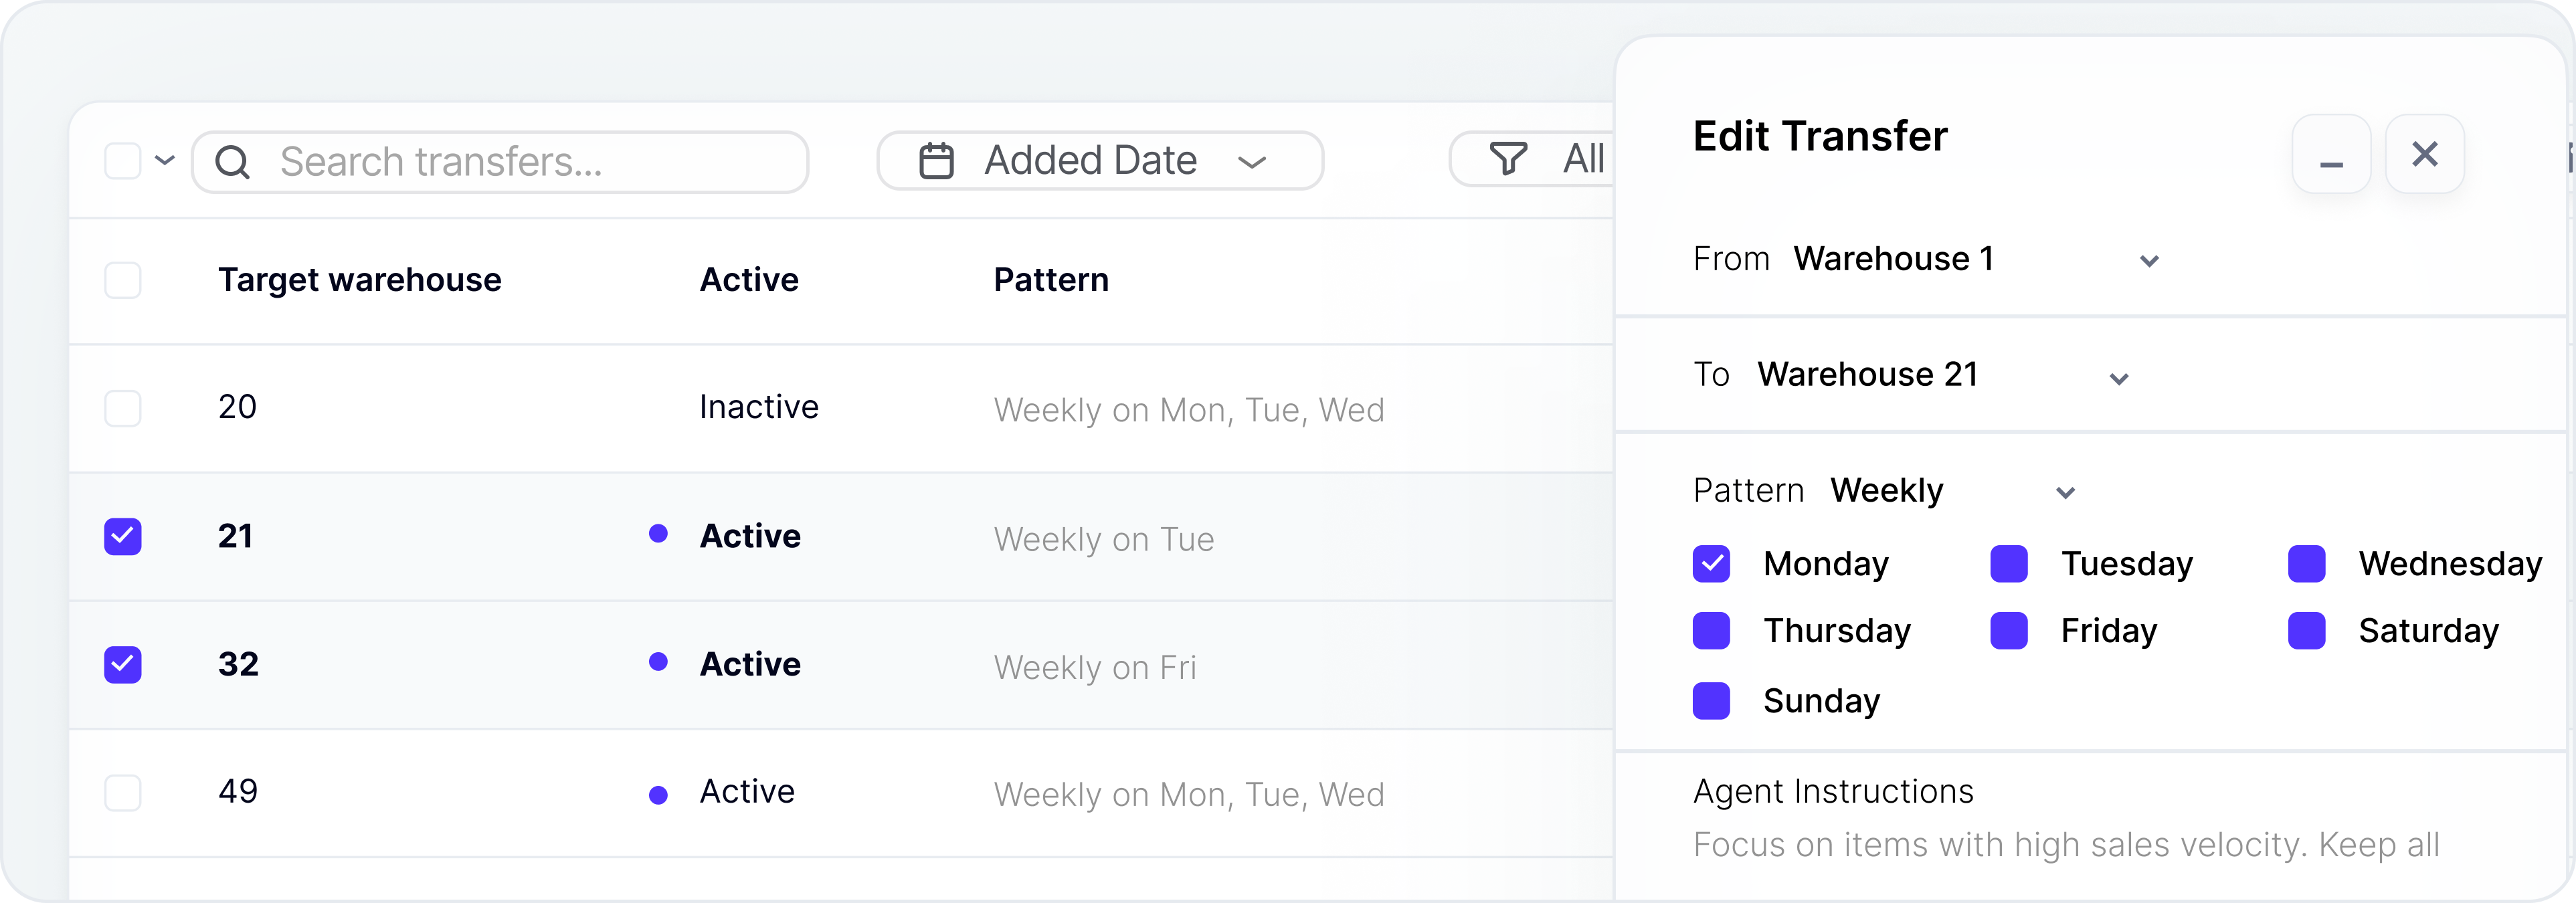This screenshot has width=2576, height=903.
Task: Click the All filter button
Action: [x=1582, y=159]
